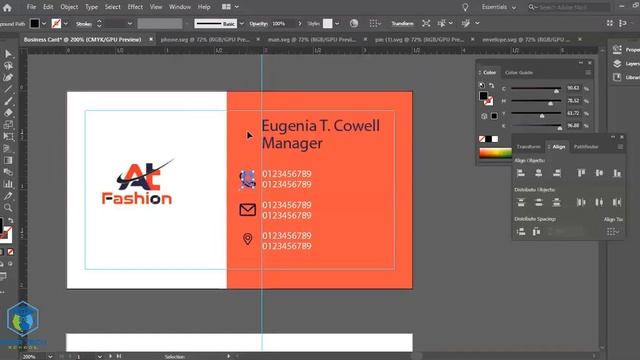The width and height of the screenshot is (640, 360).
Task: Switch to the envelope.svg document tab
Action: tap(526, 40)
